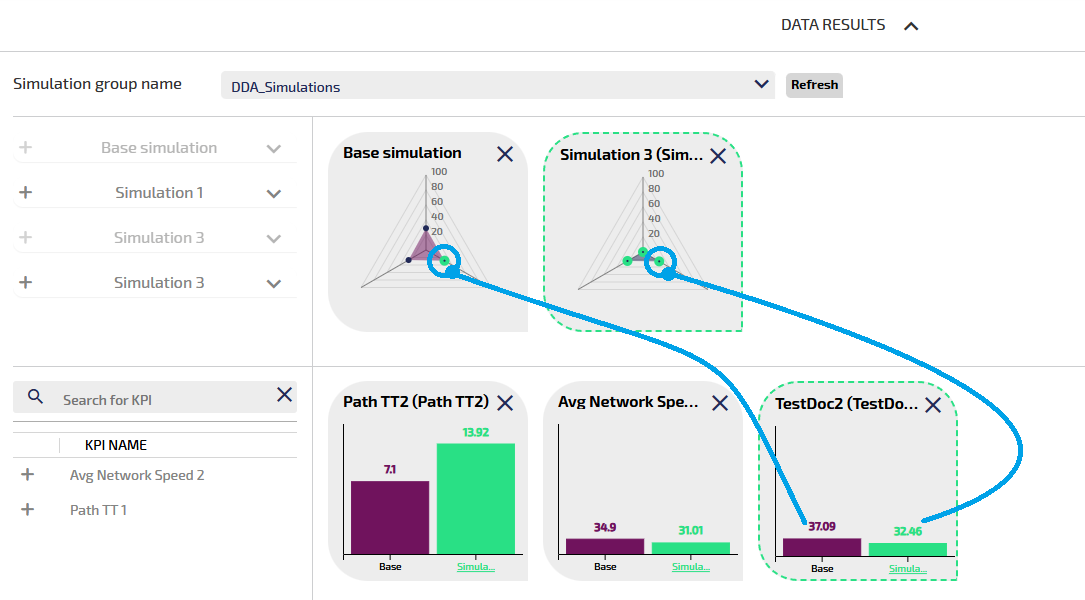Open Simula... link under Path TT2 chart
This screenshot has height=600, width=1085.
tap(475, 567)
